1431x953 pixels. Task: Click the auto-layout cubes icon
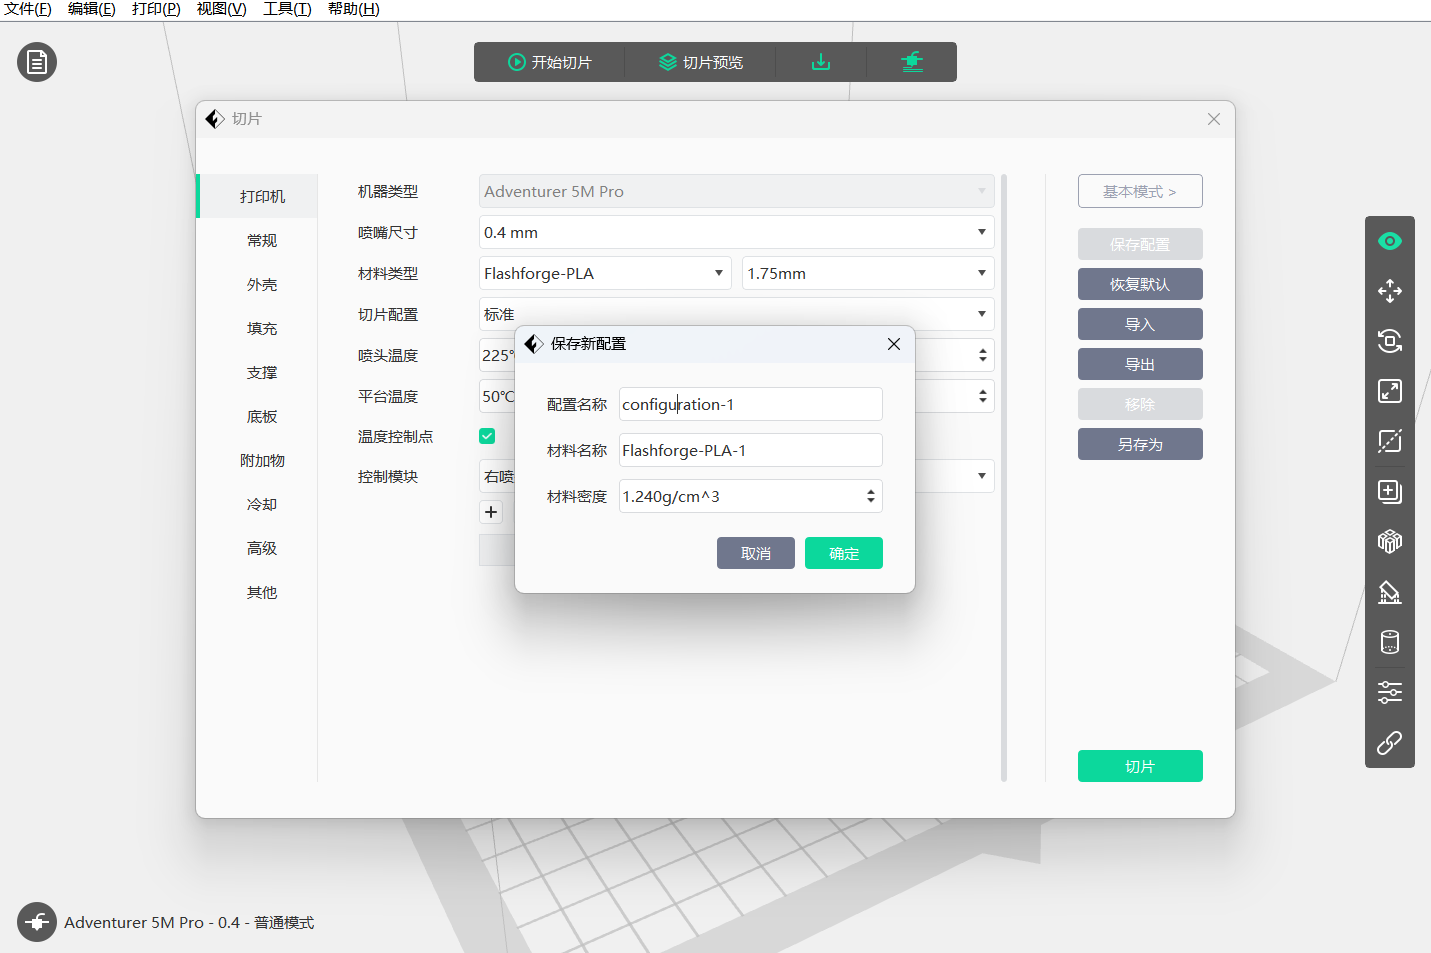click(x=1390, y=541)
